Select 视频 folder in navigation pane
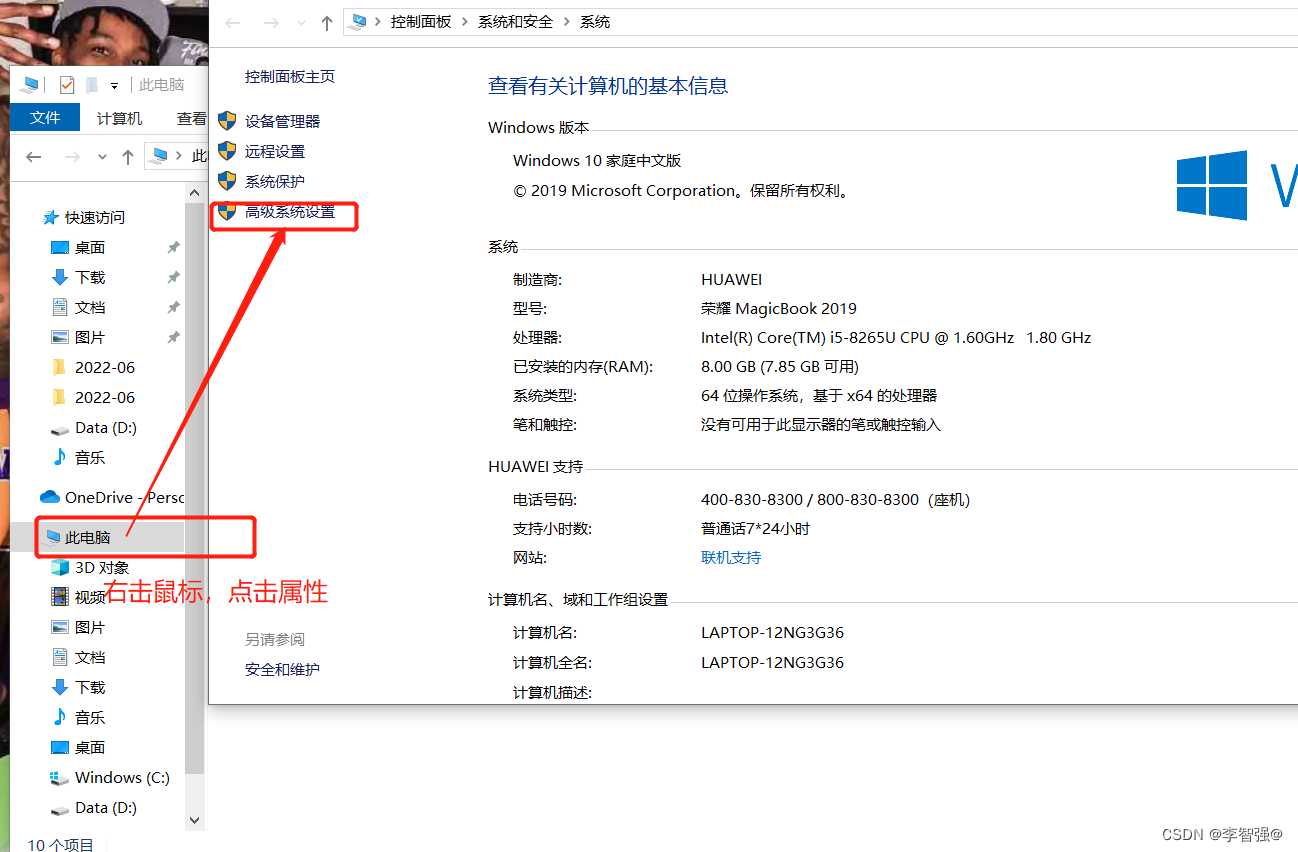This screenshot has width=1298, height=852. click(90, 597)
